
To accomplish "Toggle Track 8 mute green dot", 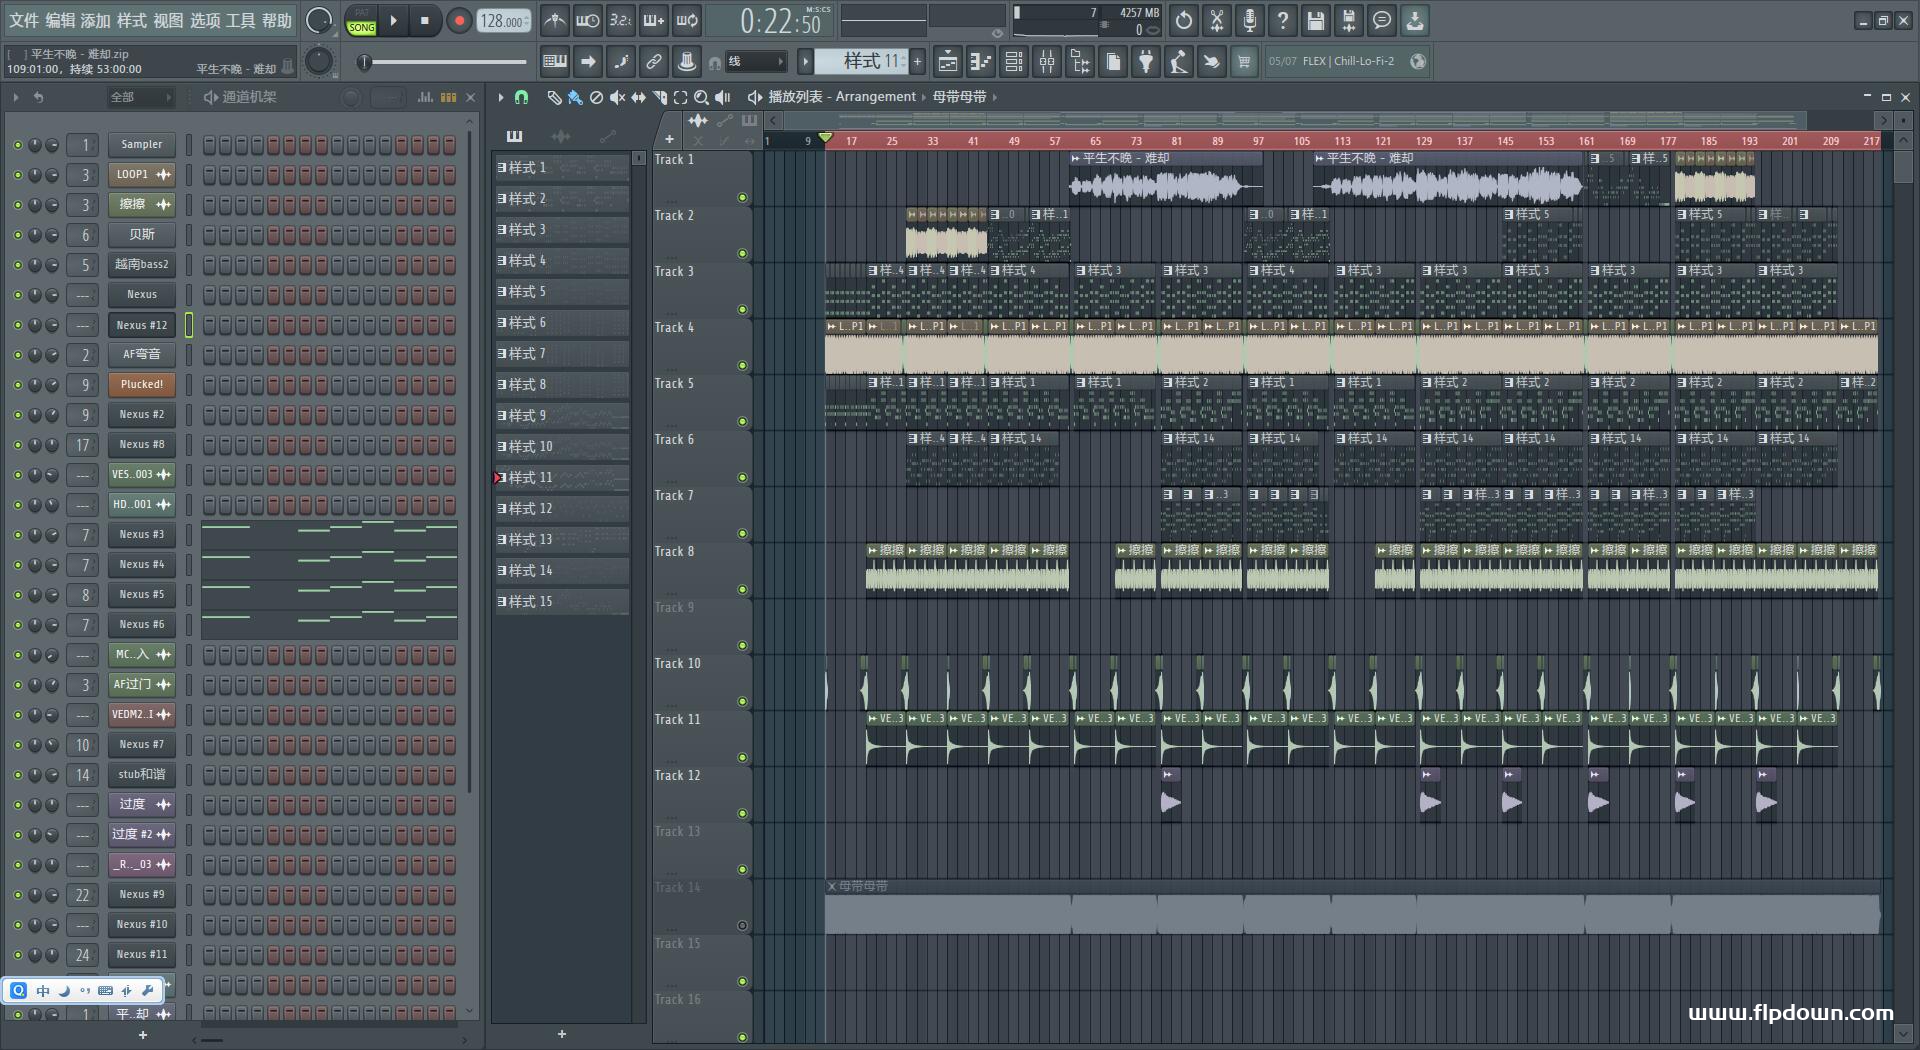I will coord(742,589).
